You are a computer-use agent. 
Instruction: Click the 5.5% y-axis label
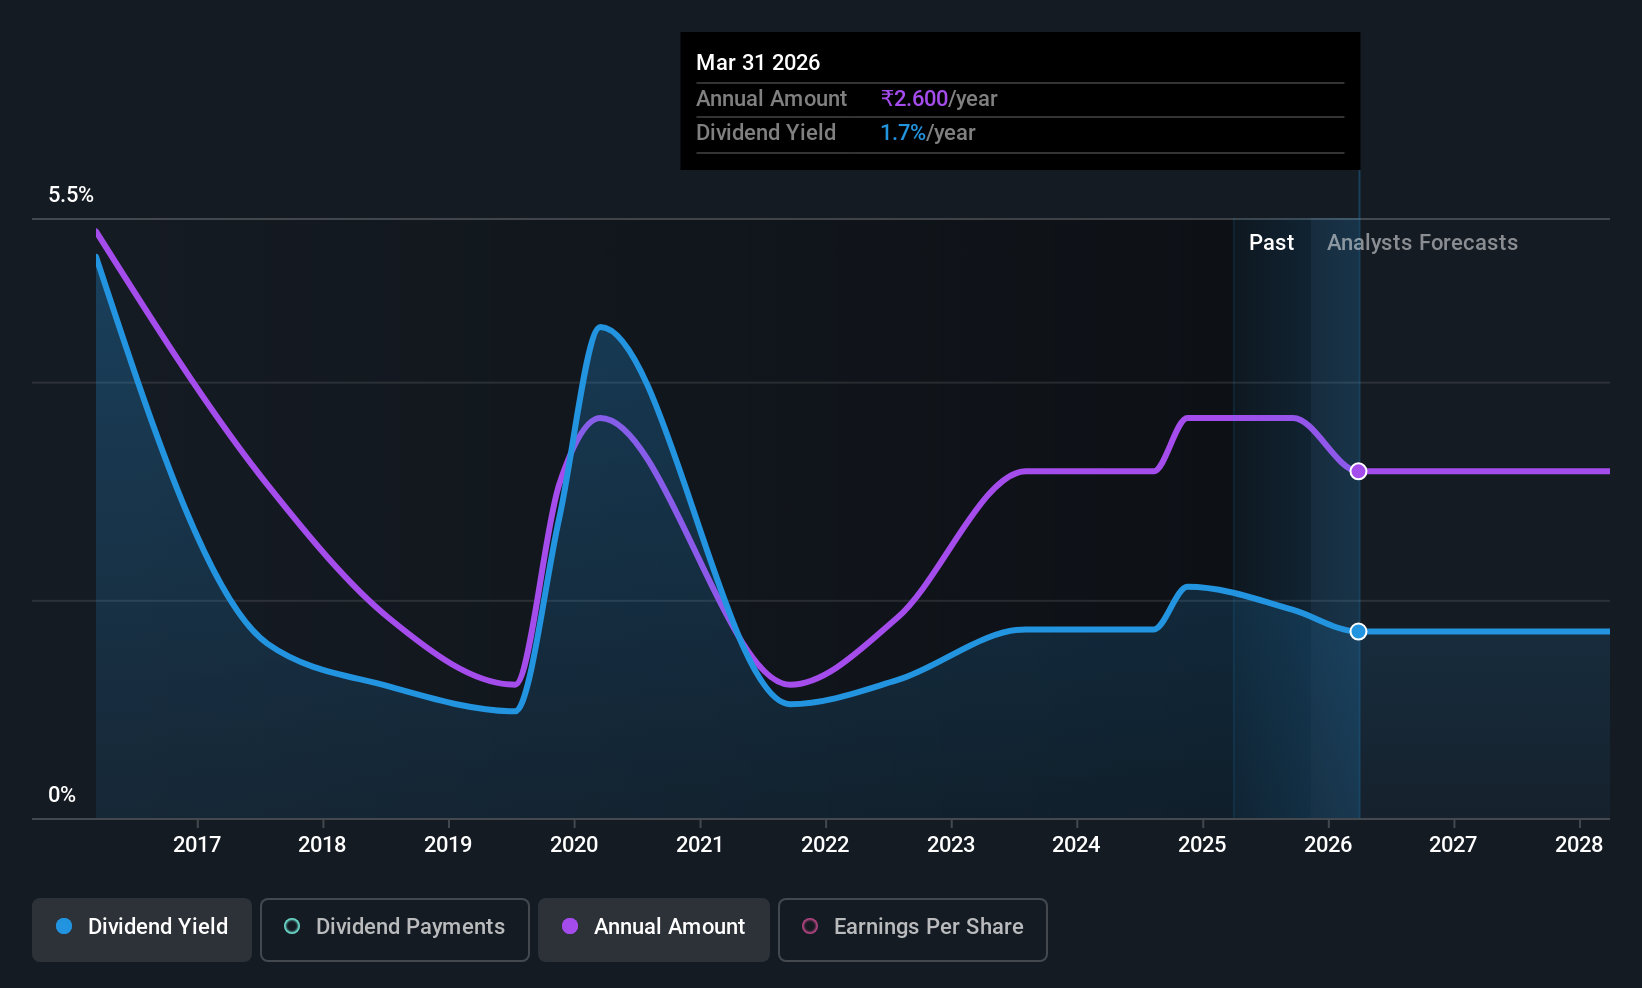[x=71, y=195]
